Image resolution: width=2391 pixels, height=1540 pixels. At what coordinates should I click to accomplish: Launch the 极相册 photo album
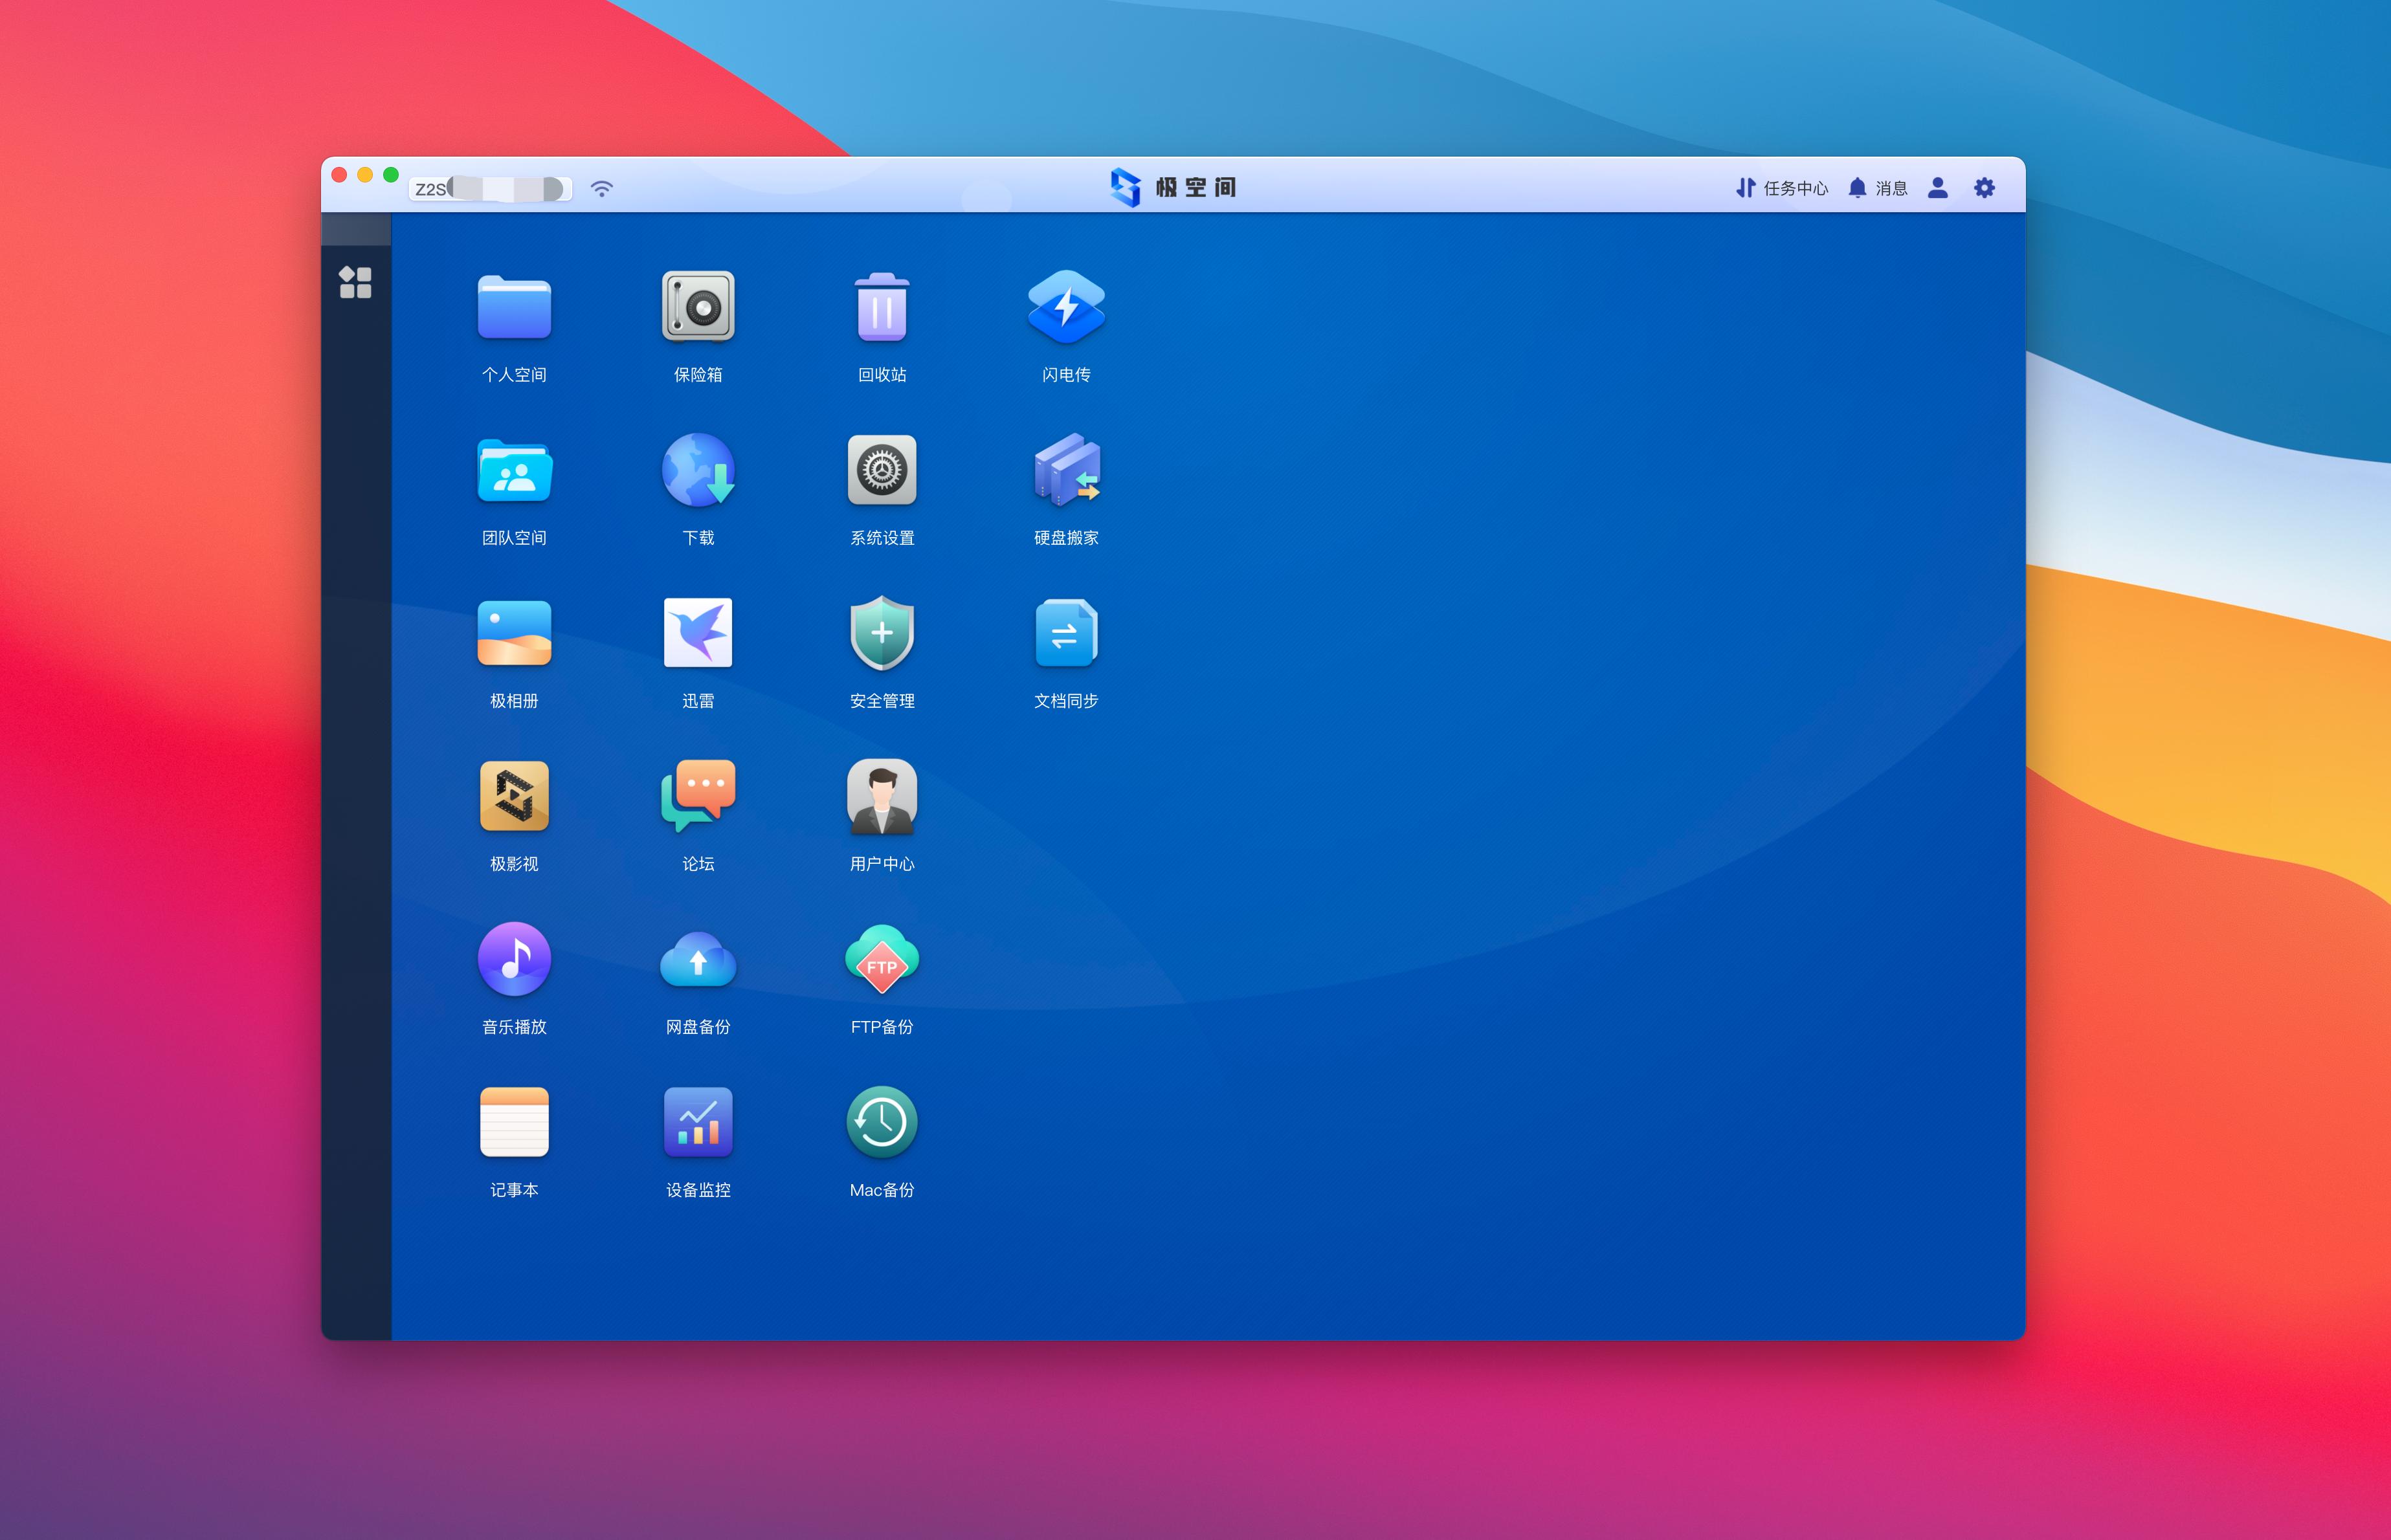pyautogui.click(x=514, y=633)
